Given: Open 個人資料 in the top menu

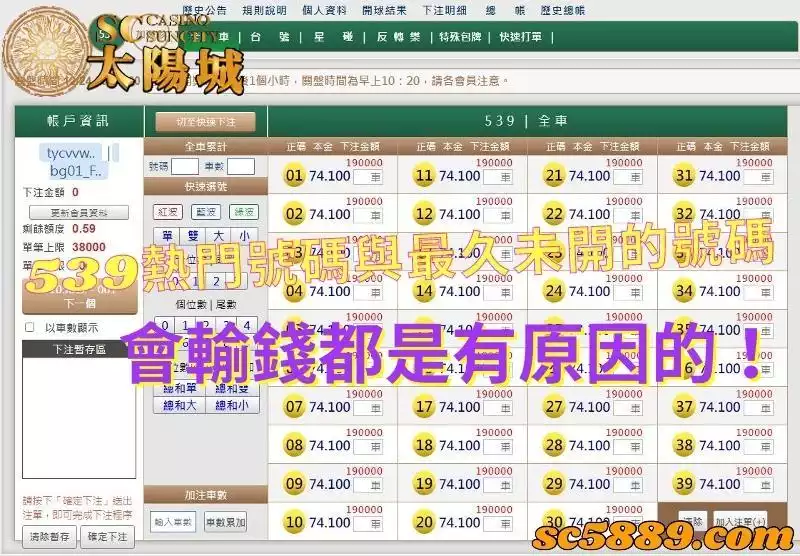Looking at the screenshot, I should pos(324,10).
